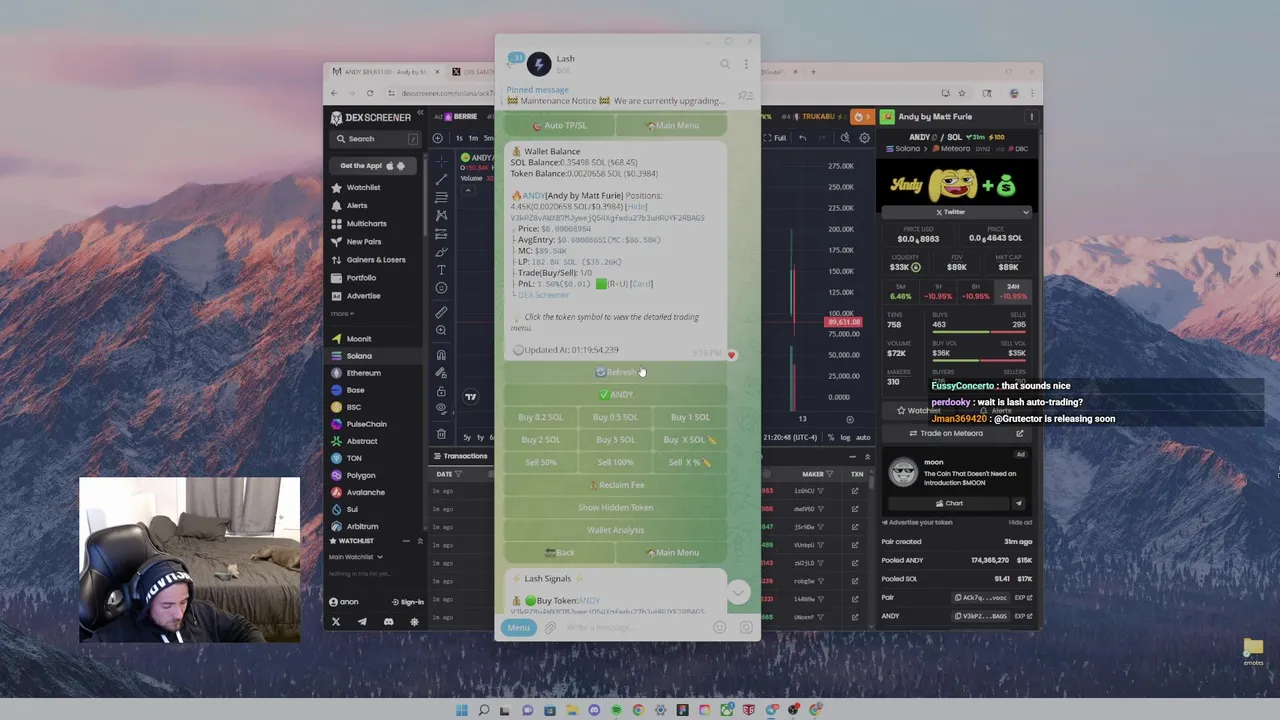Screen dimensions: 1280x720
Task: Select the chart text tool
Action: 441,270
